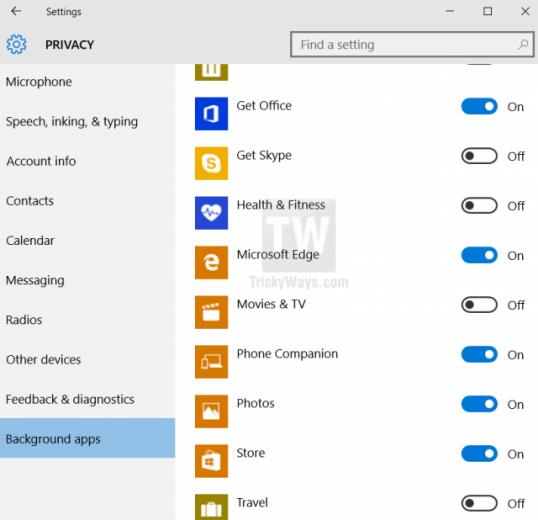
Task: Click the PRIVACY heading
Action: coord(70,45)
